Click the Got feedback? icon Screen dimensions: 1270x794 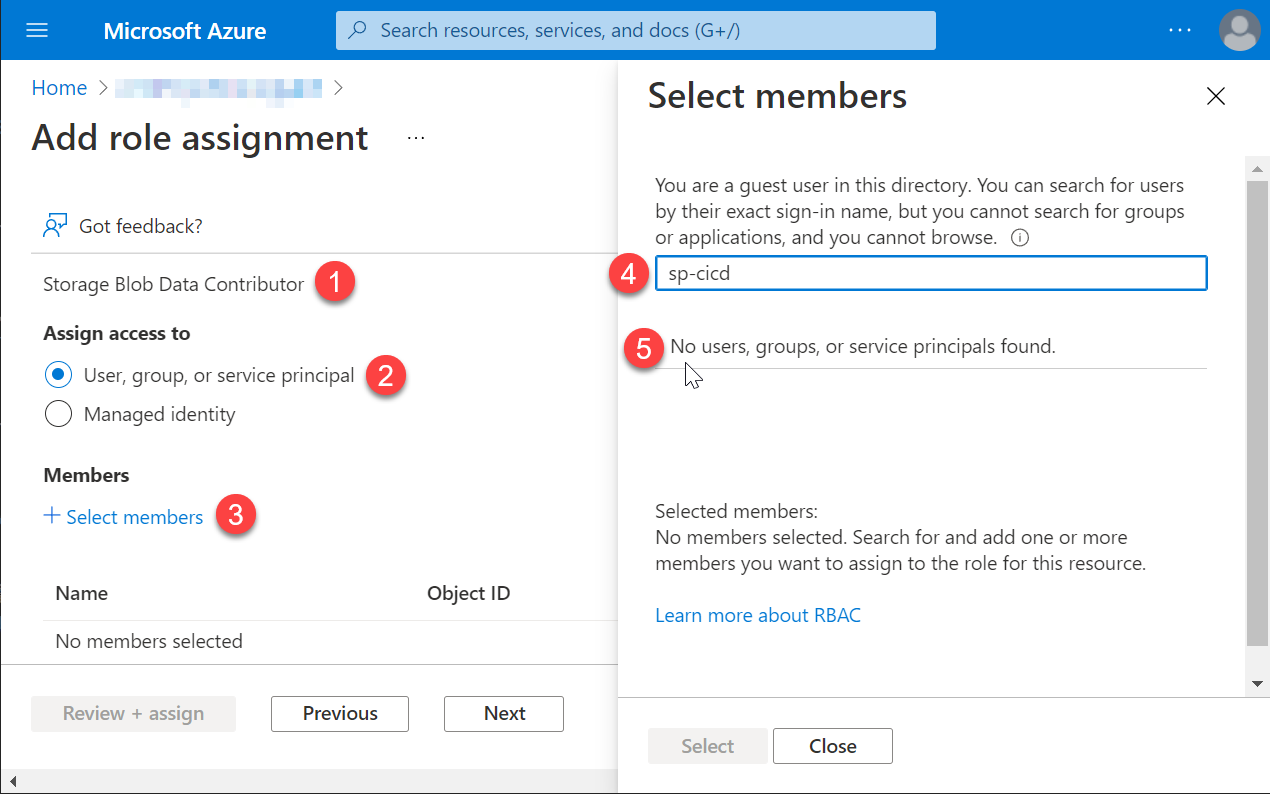[x=55, y=226]
